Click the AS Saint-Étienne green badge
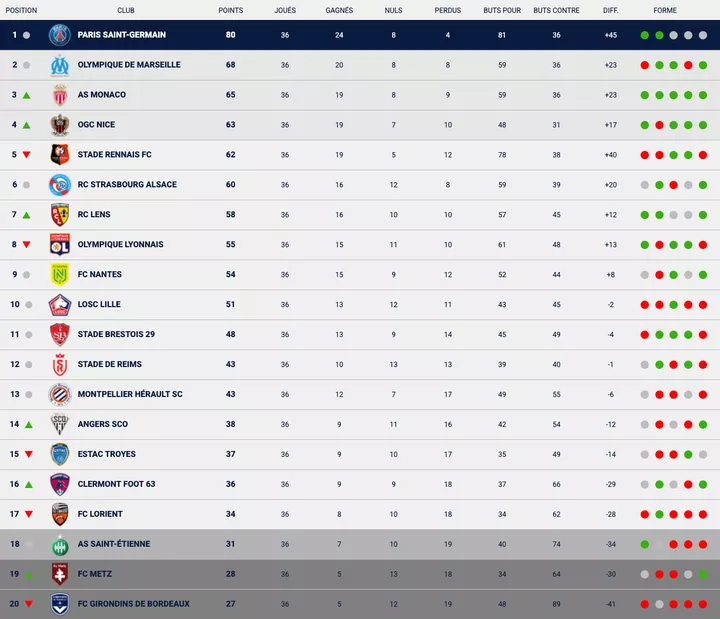This screenshot has width=720, height=619. (60, 545)
